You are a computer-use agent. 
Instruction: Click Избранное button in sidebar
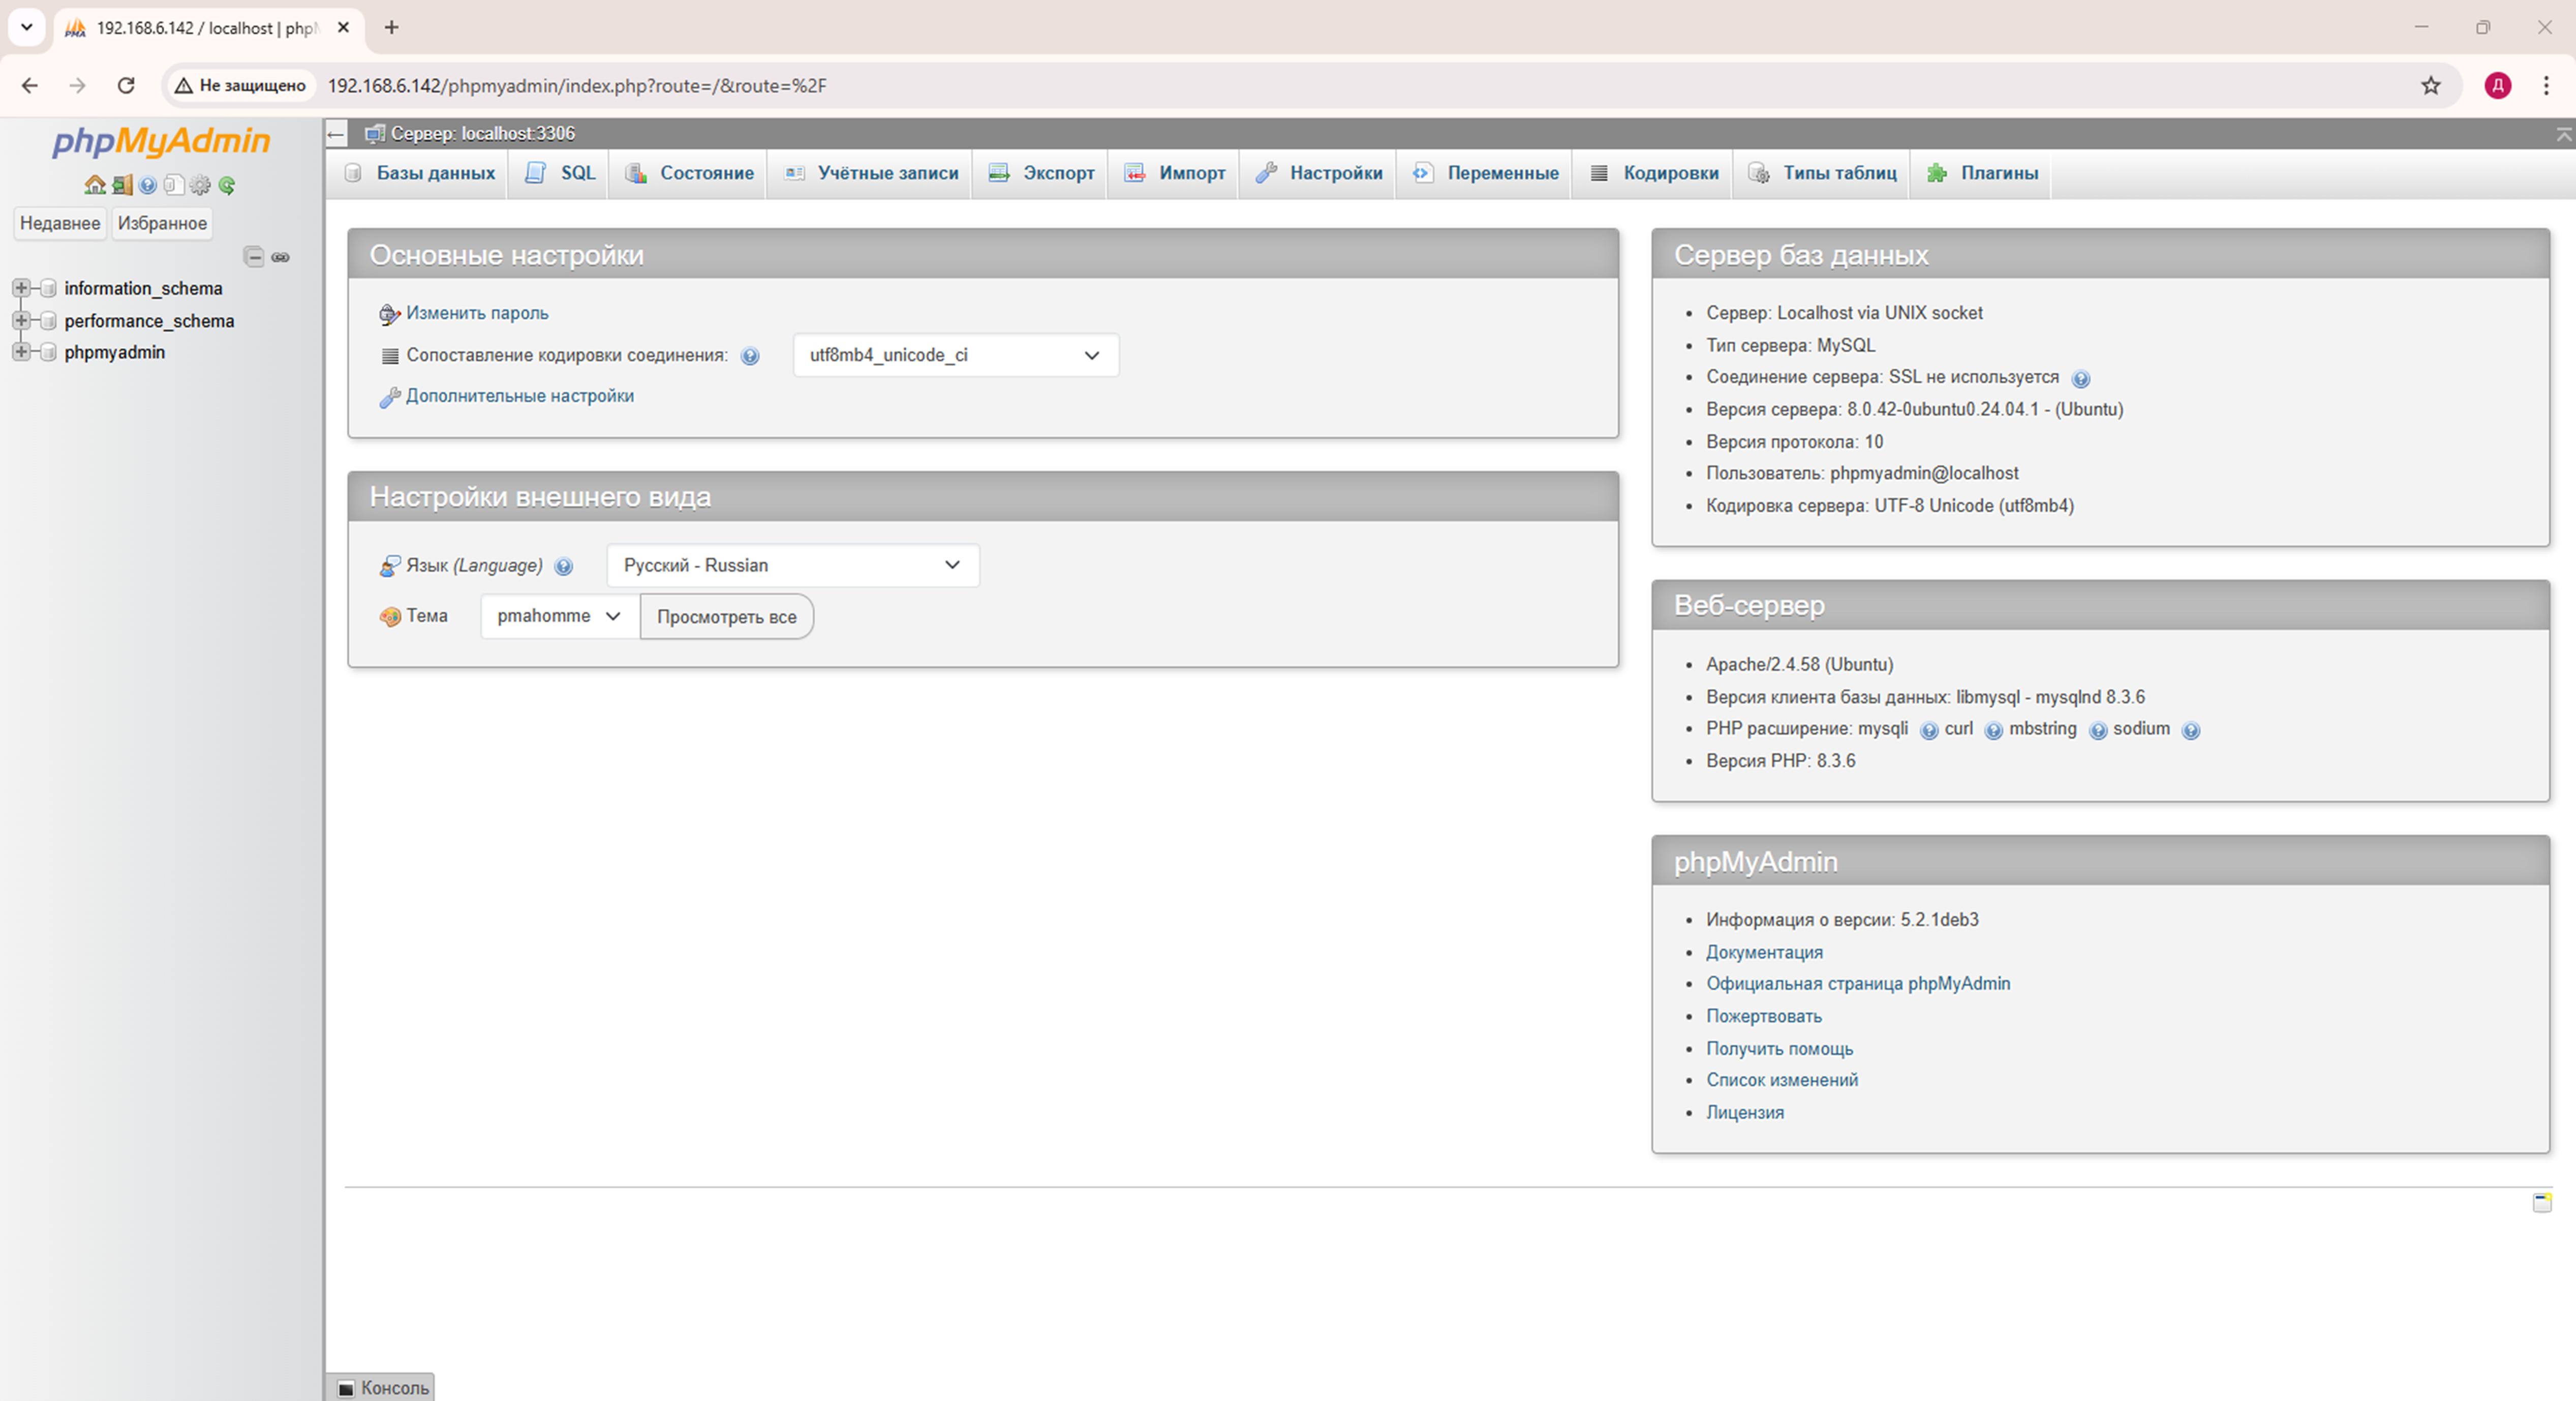pos(162,223)
